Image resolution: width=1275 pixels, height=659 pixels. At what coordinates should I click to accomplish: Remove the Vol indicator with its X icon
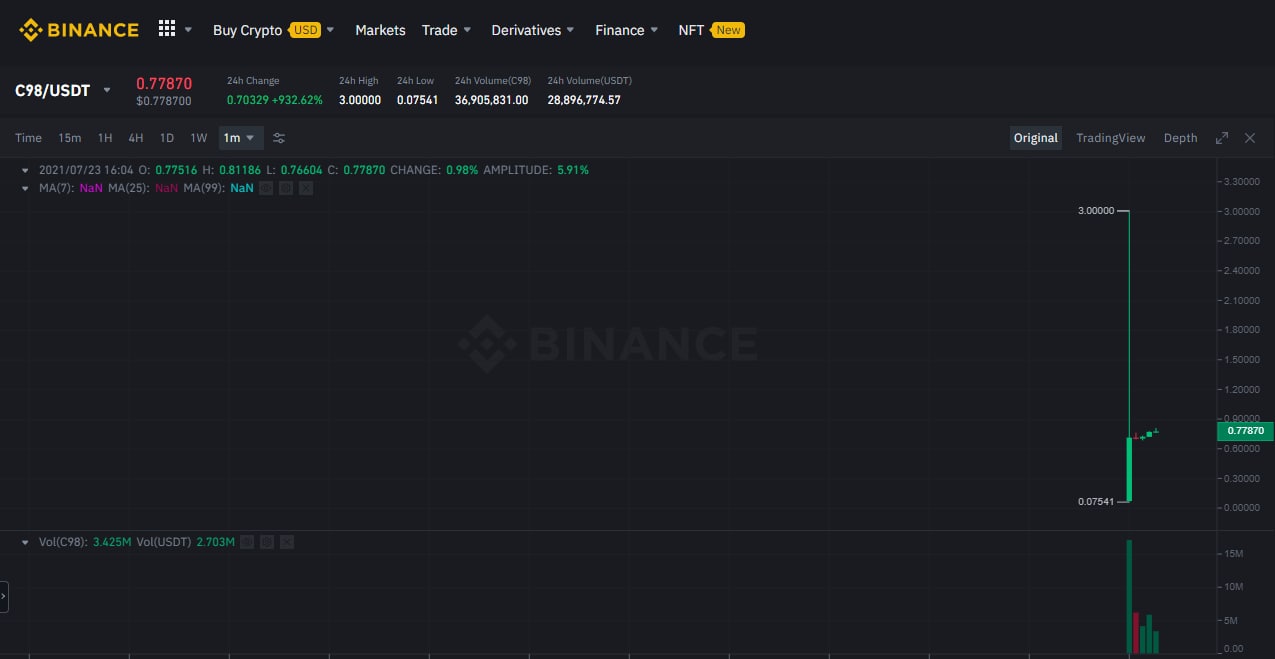pos(287,542)
